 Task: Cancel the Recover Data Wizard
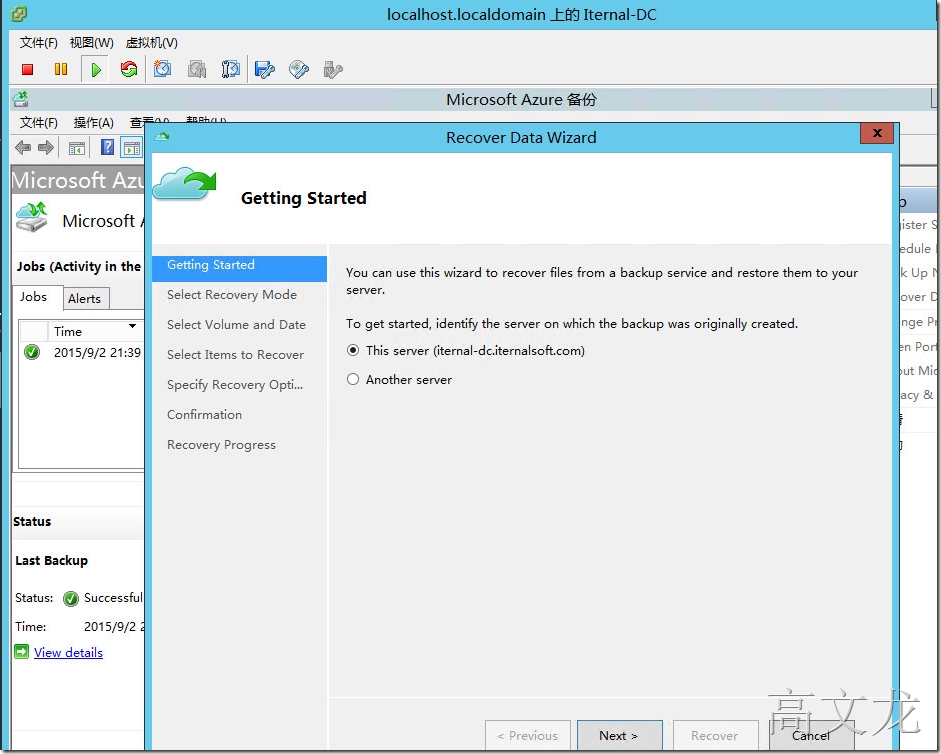coord(811,735)
